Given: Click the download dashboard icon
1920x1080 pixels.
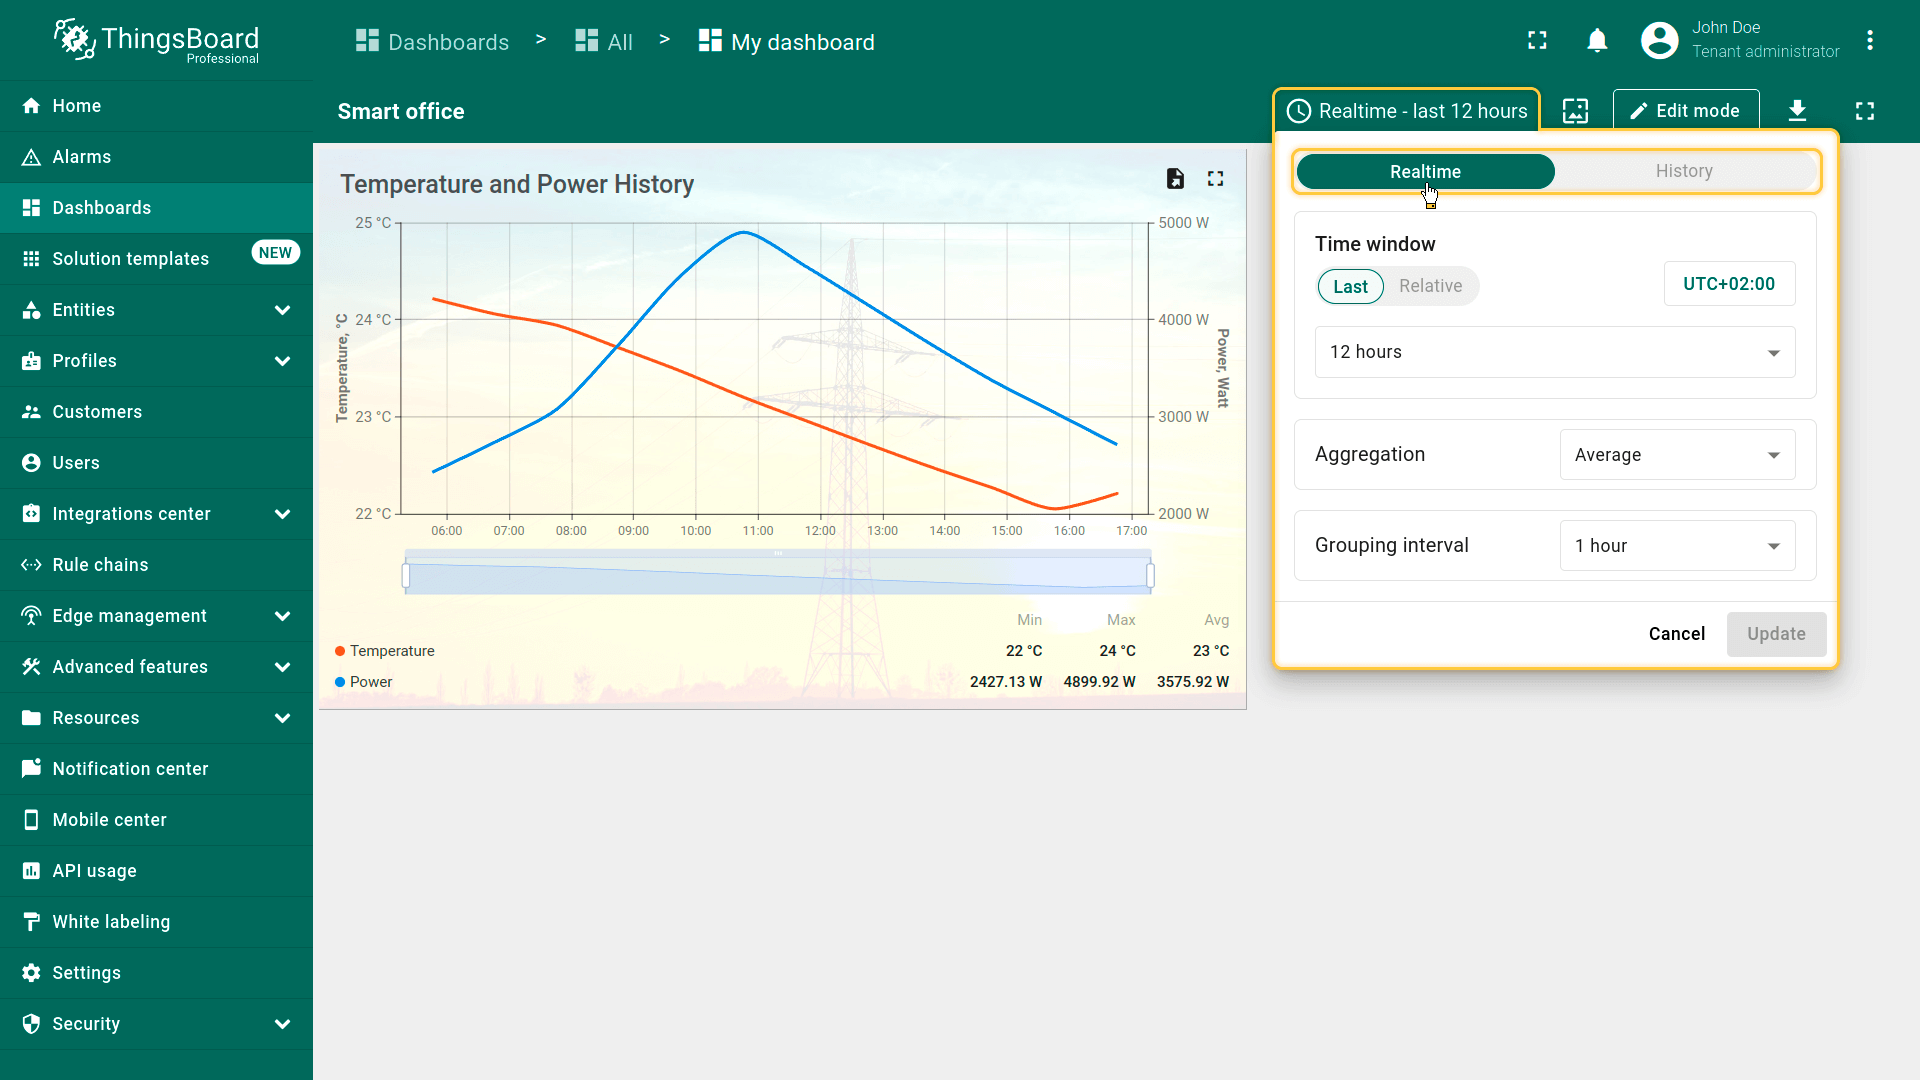Looking at the screenshot, I should [1797, 111].
